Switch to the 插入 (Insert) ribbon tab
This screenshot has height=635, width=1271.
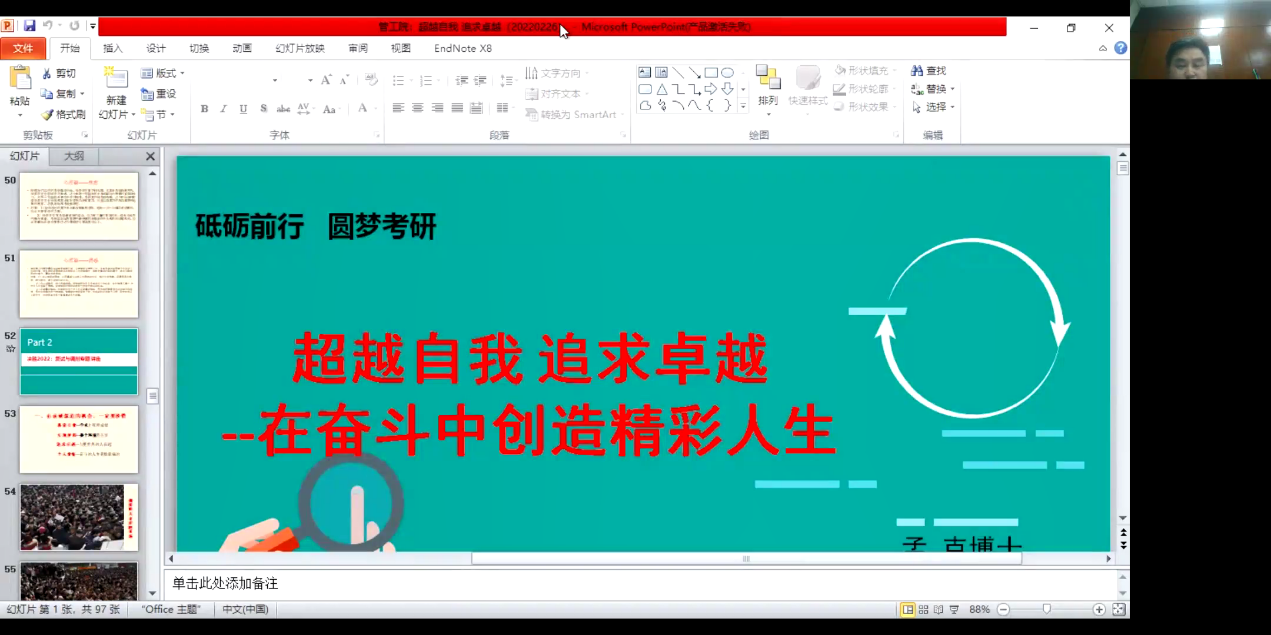tap(113, 48)
